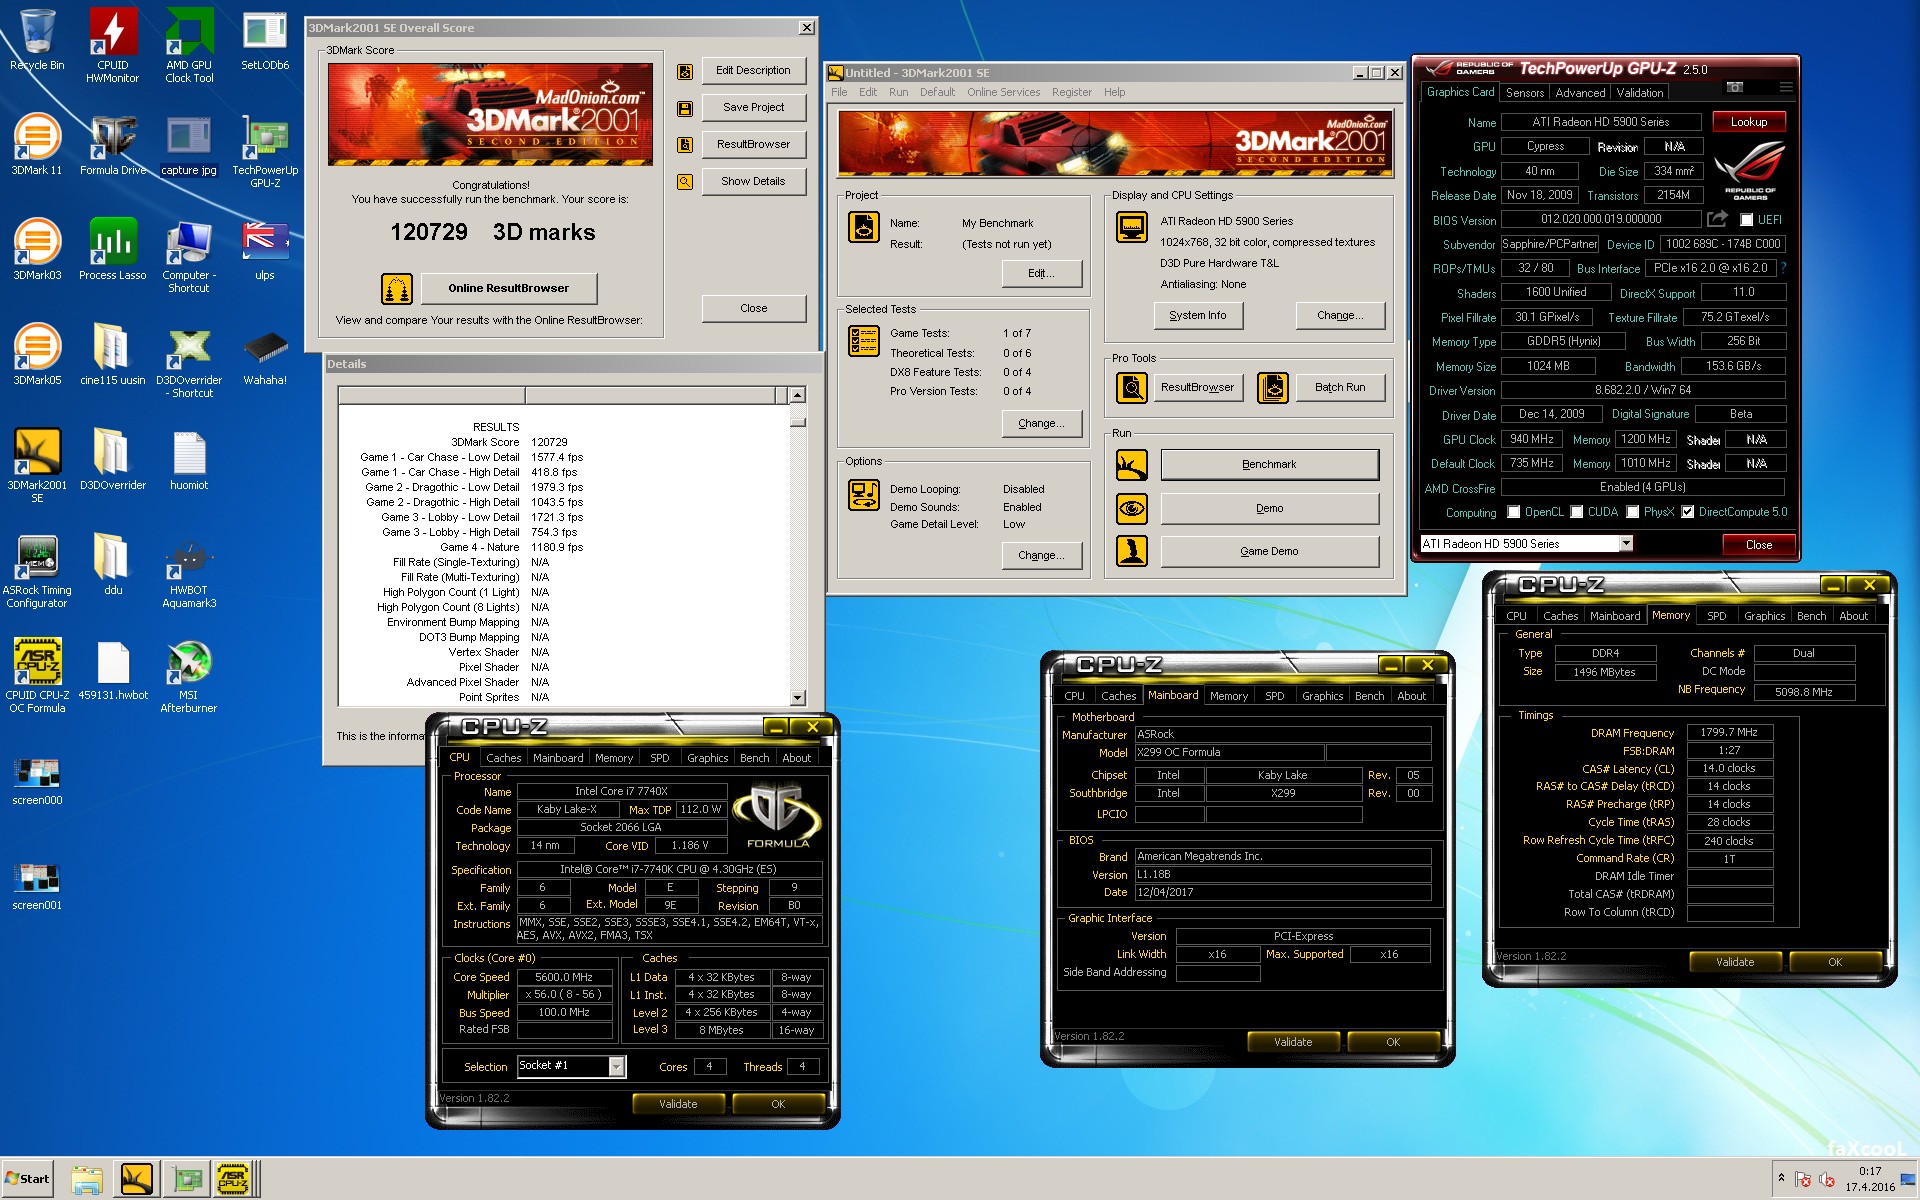This screenshot has width=1920, height=1200.
Task: Show hidden tray icons arrow
Action: pyautogui.click(x=1781, y=1178)
